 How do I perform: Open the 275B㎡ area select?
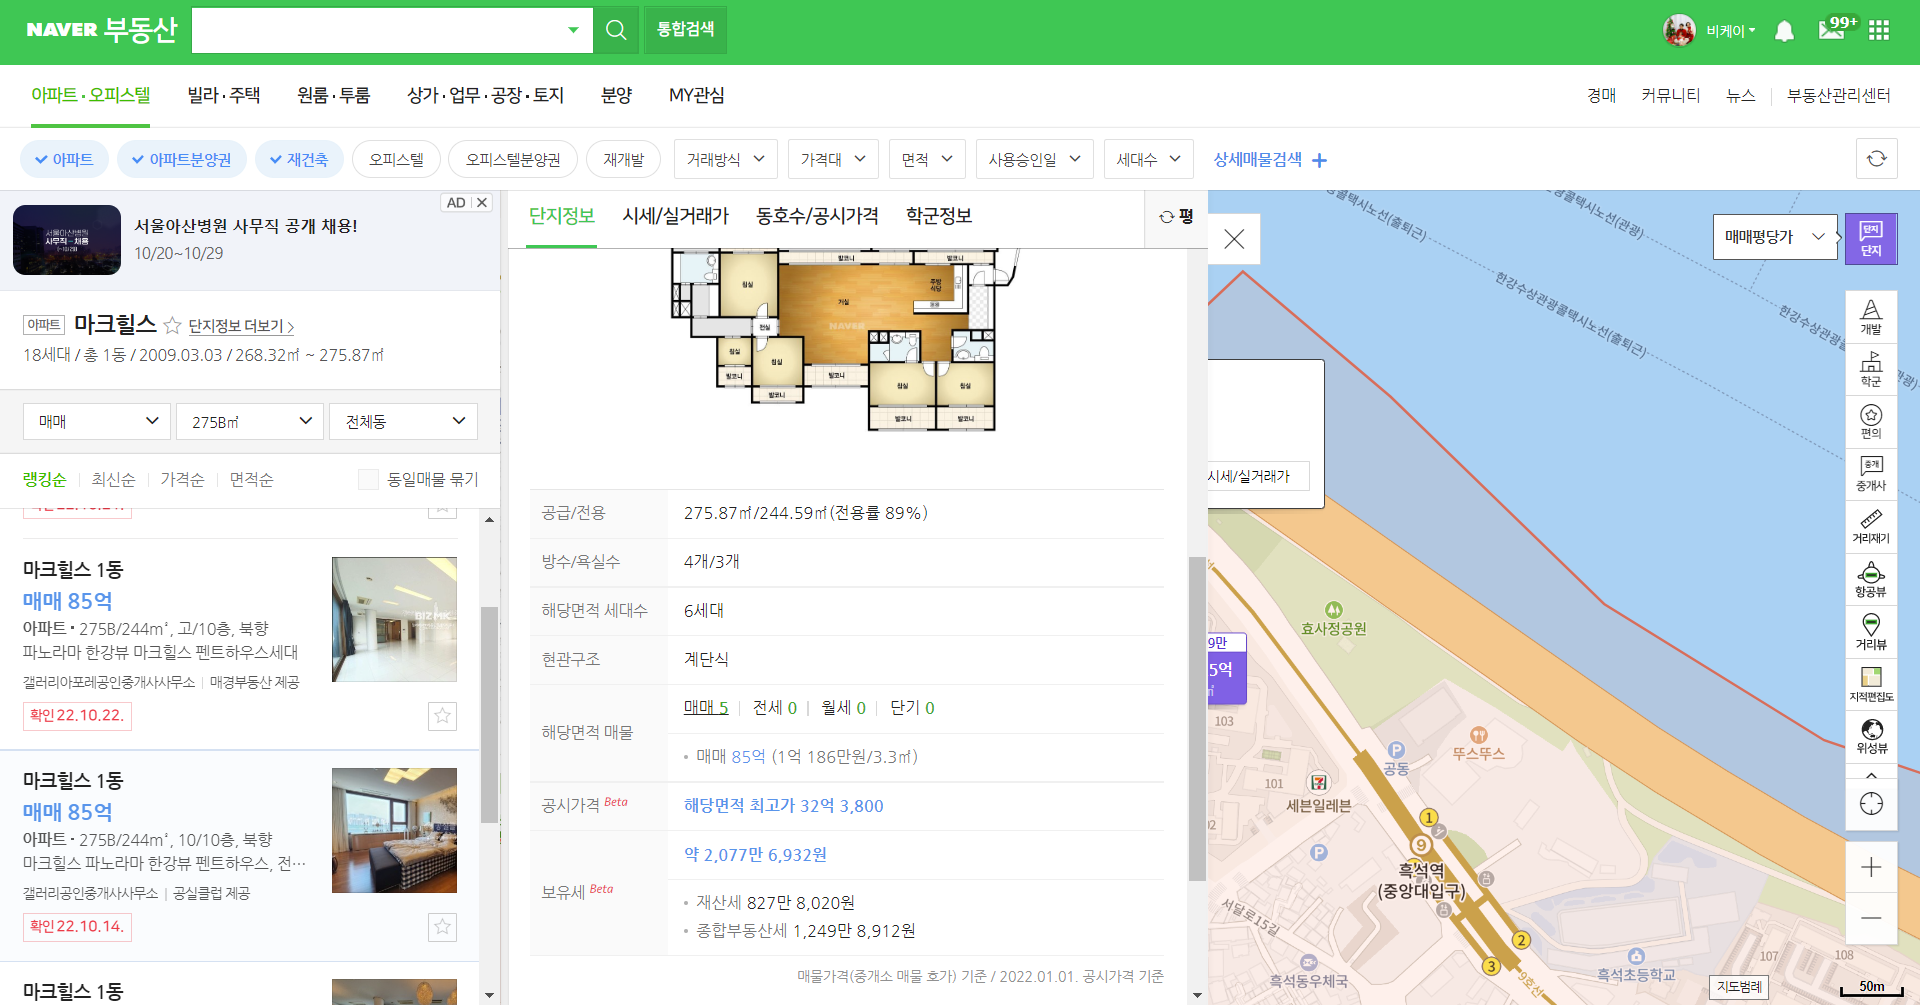pyautogui.click(x=250, y=421)
